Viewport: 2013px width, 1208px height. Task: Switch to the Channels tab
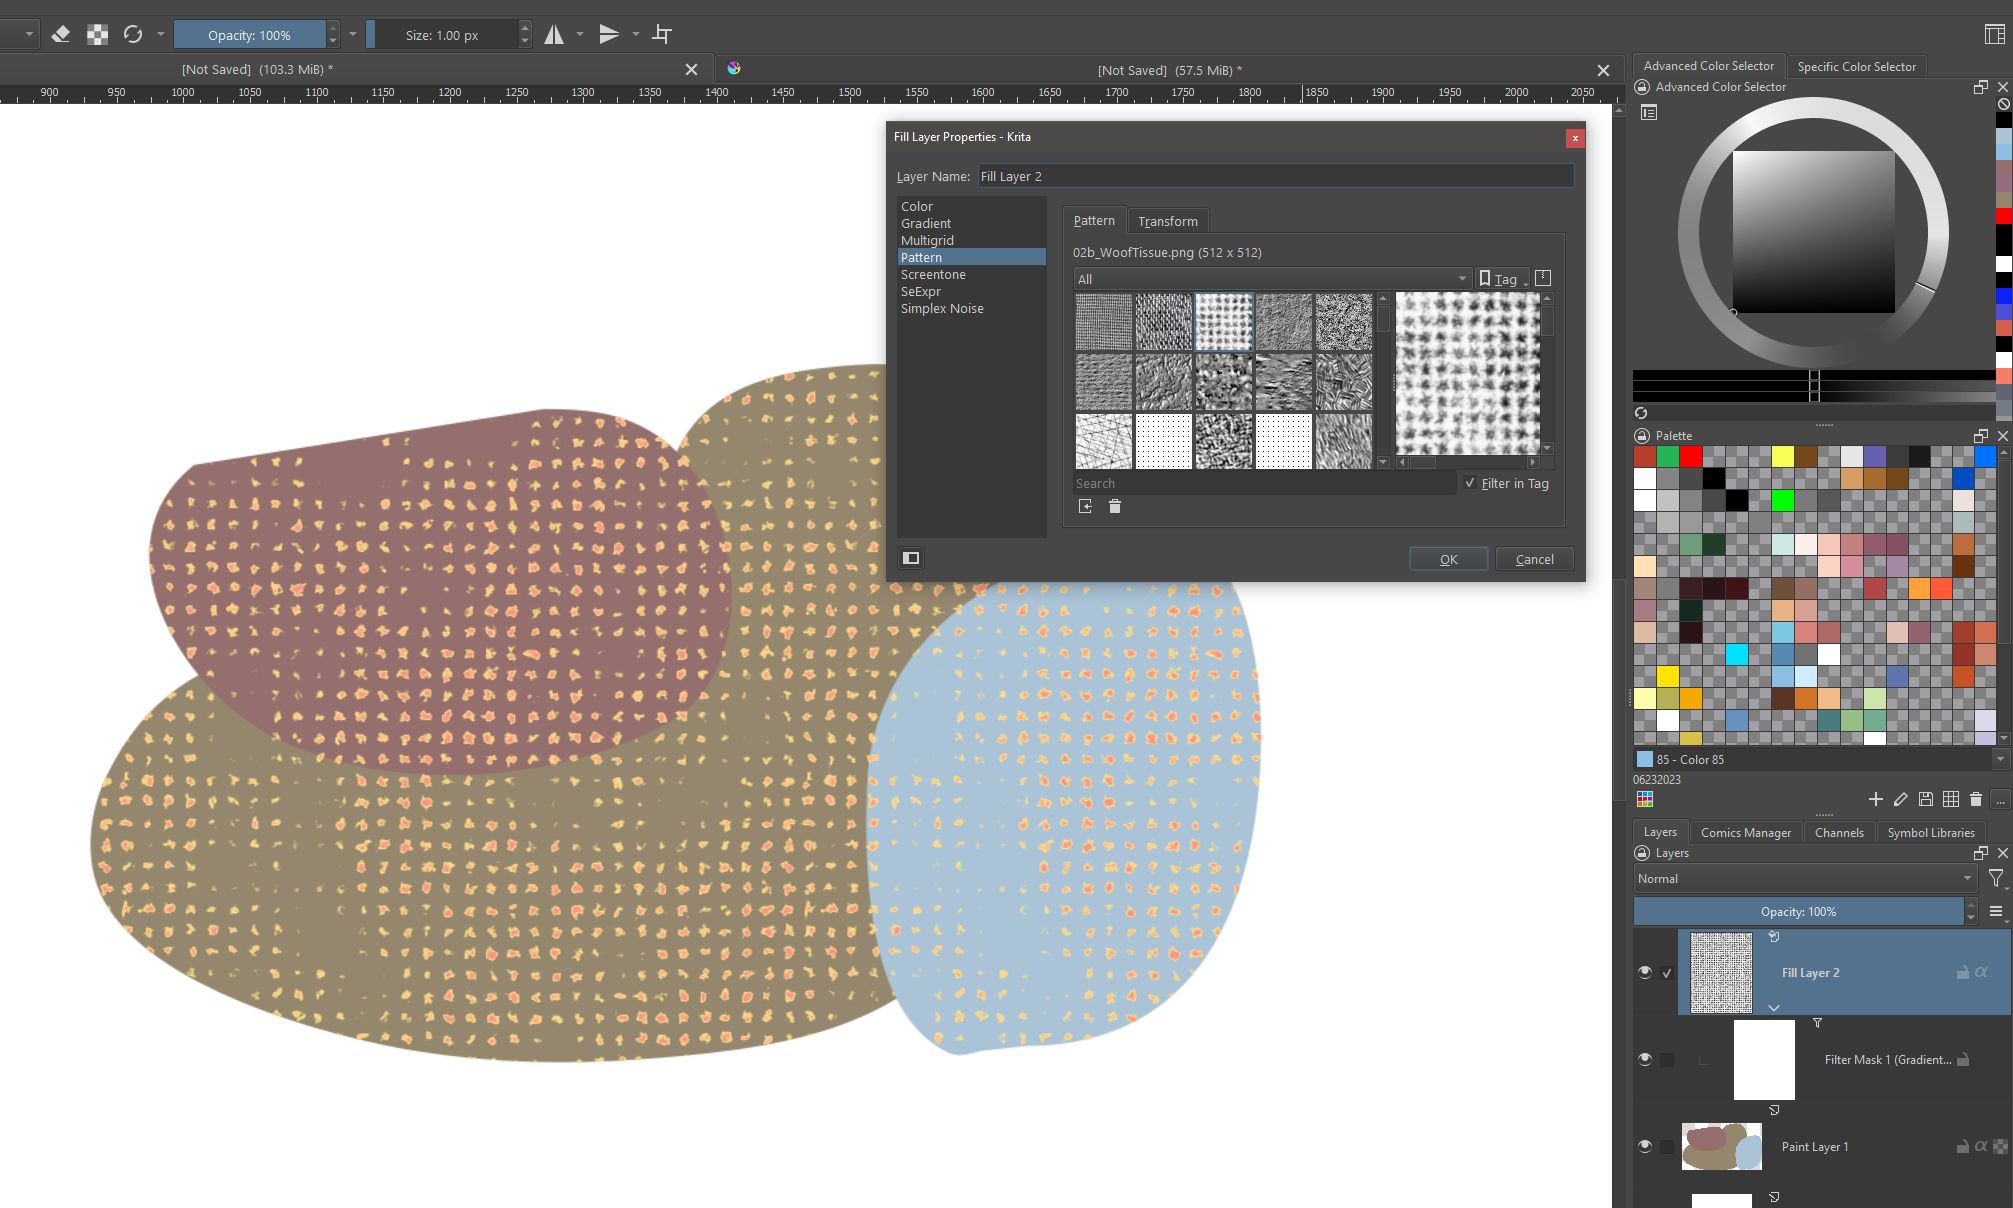click(1838, 832)
